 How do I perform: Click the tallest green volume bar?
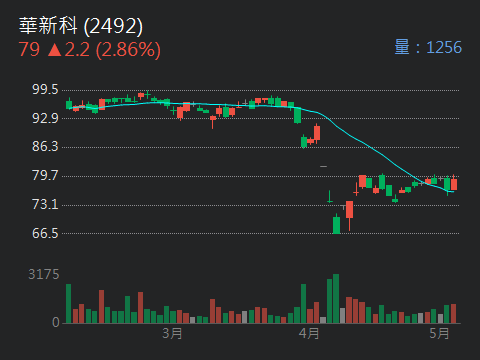[336, 299]
